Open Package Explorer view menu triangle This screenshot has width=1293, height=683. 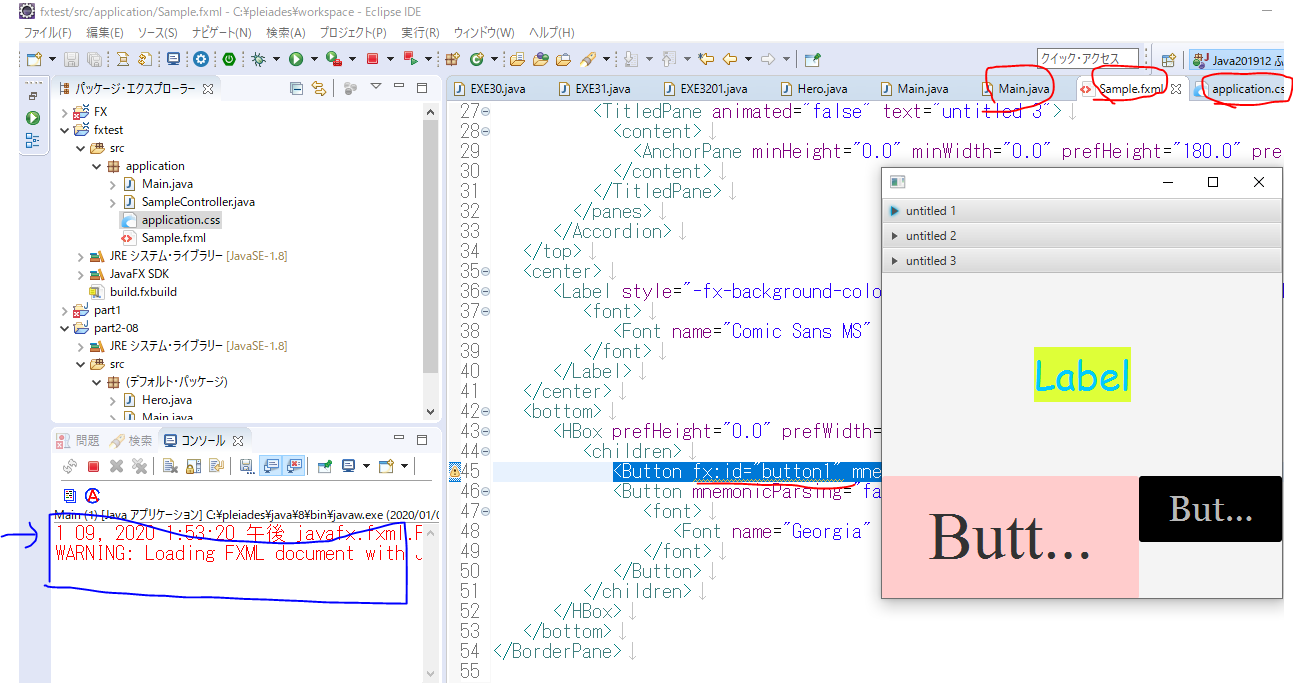click(x=376, y=87)
